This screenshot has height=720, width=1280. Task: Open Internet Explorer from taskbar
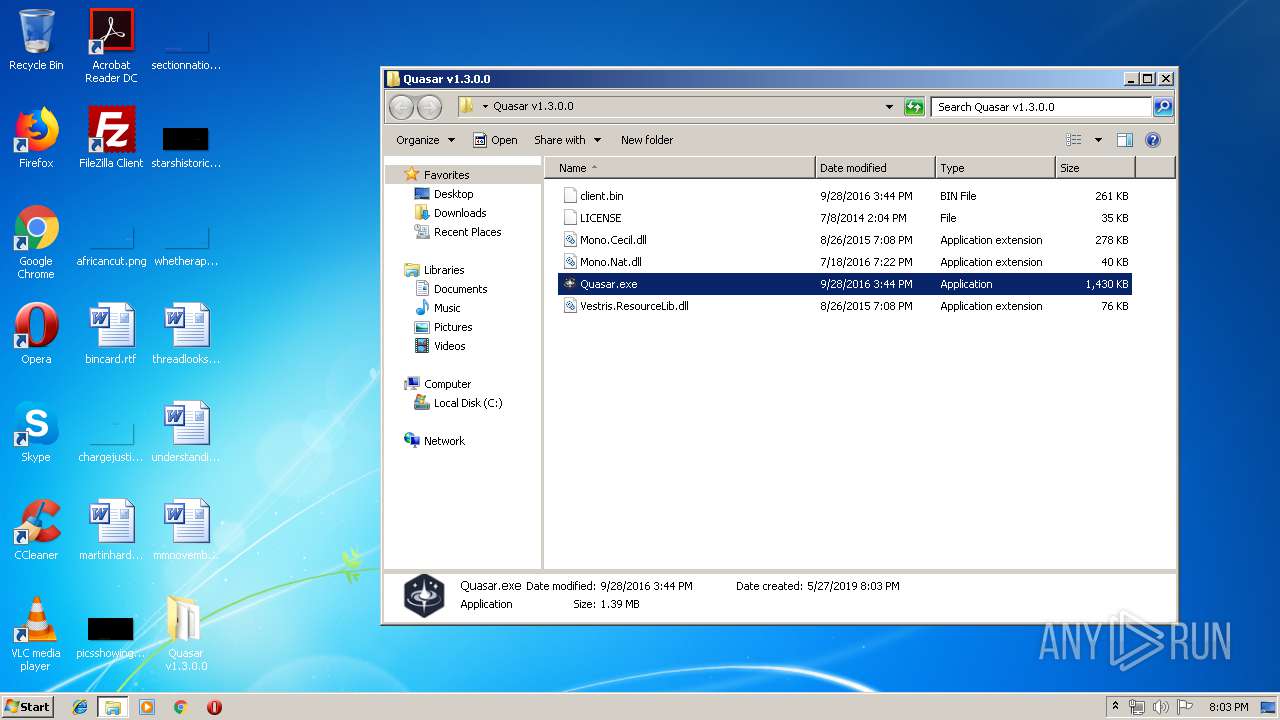click(80, 707)
